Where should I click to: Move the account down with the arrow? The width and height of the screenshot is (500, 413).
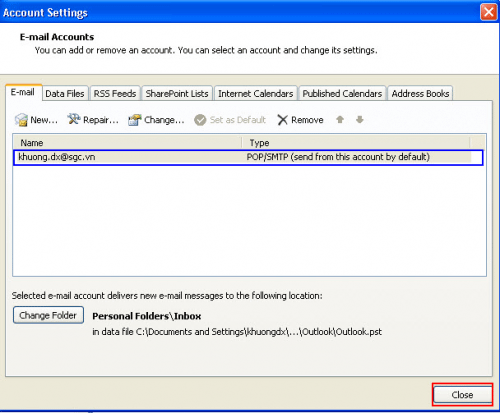click(x=360, y=119)
